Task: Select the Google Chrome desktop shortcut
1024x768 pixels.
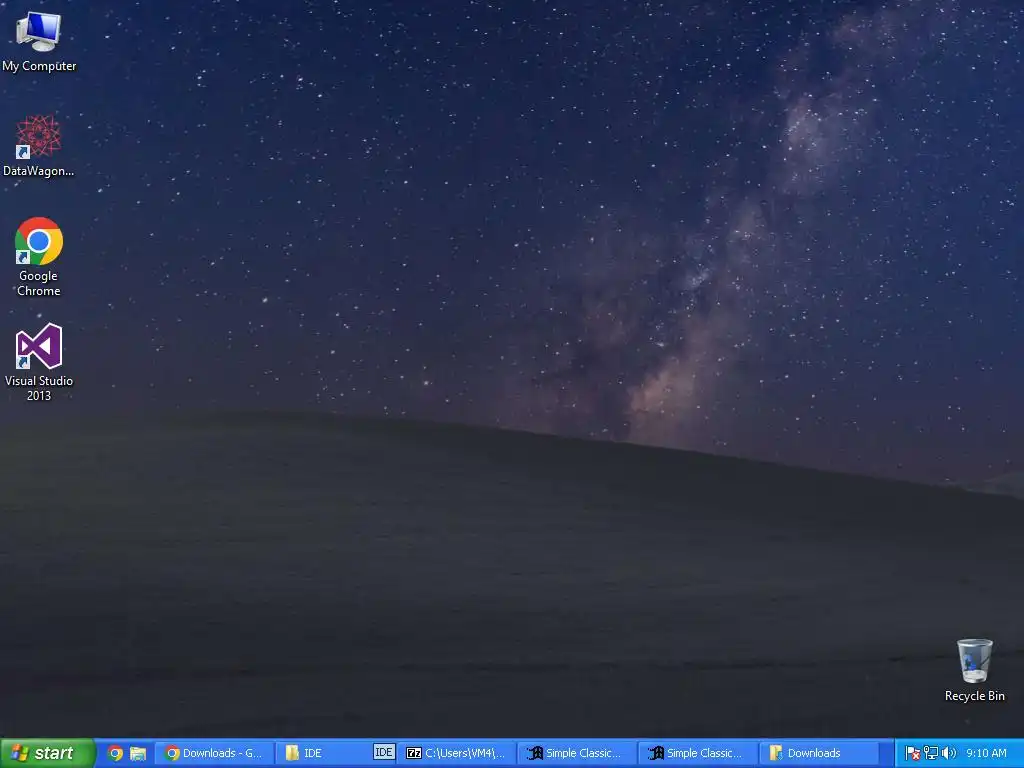Action: [39, 257]
